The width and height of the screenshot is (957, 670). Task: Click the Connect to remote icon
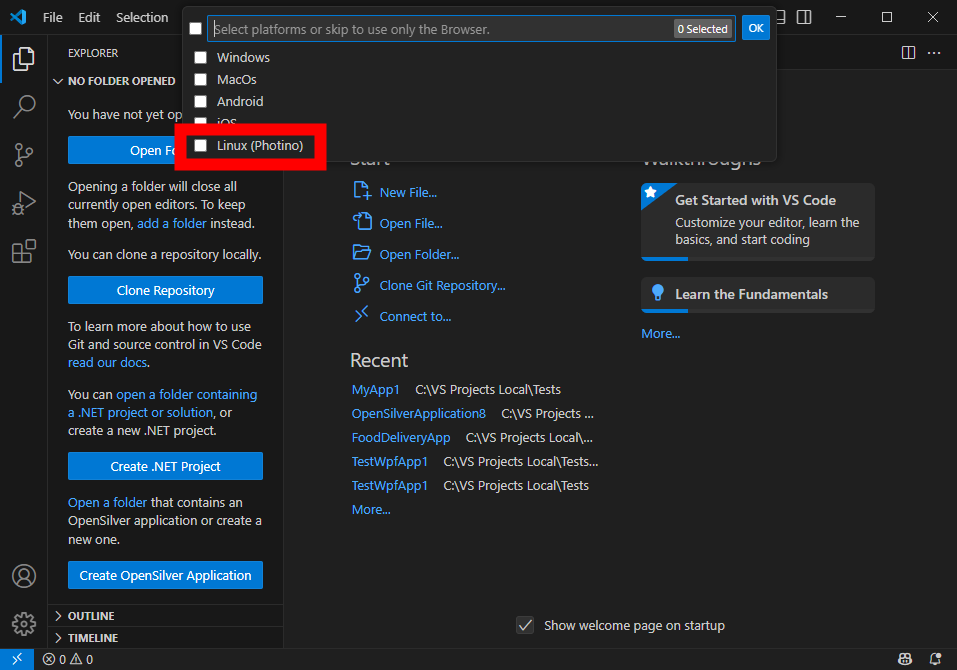tap(361, 314)
